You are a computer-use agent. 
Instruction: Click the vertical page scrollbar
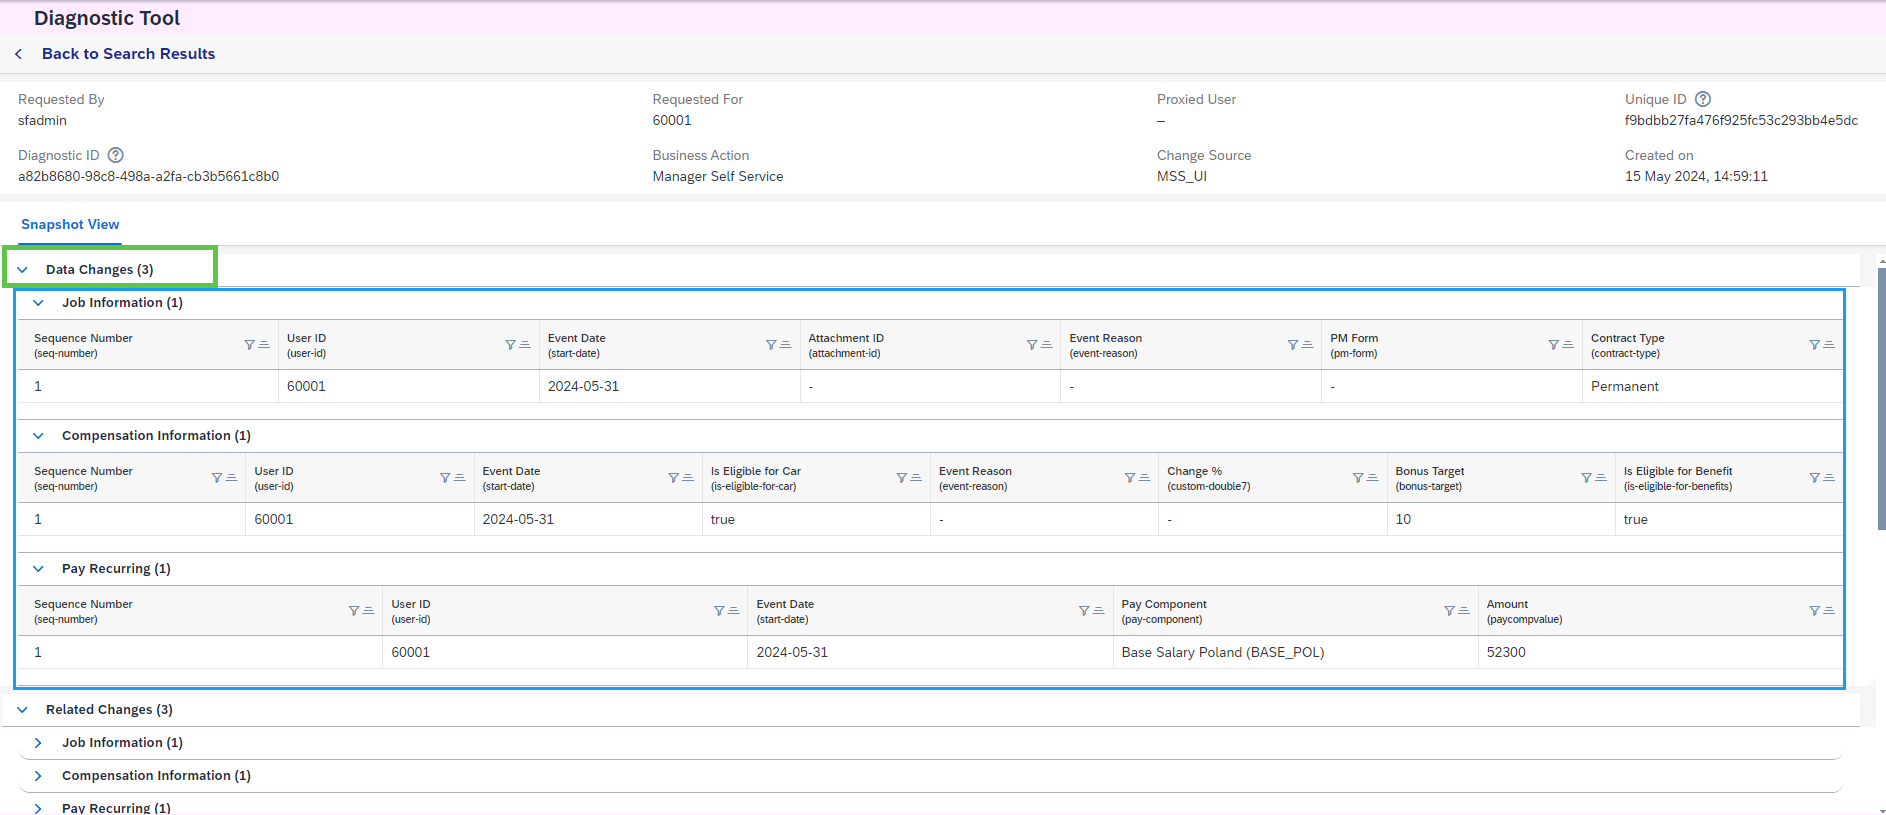click(x=1882, y=400)
